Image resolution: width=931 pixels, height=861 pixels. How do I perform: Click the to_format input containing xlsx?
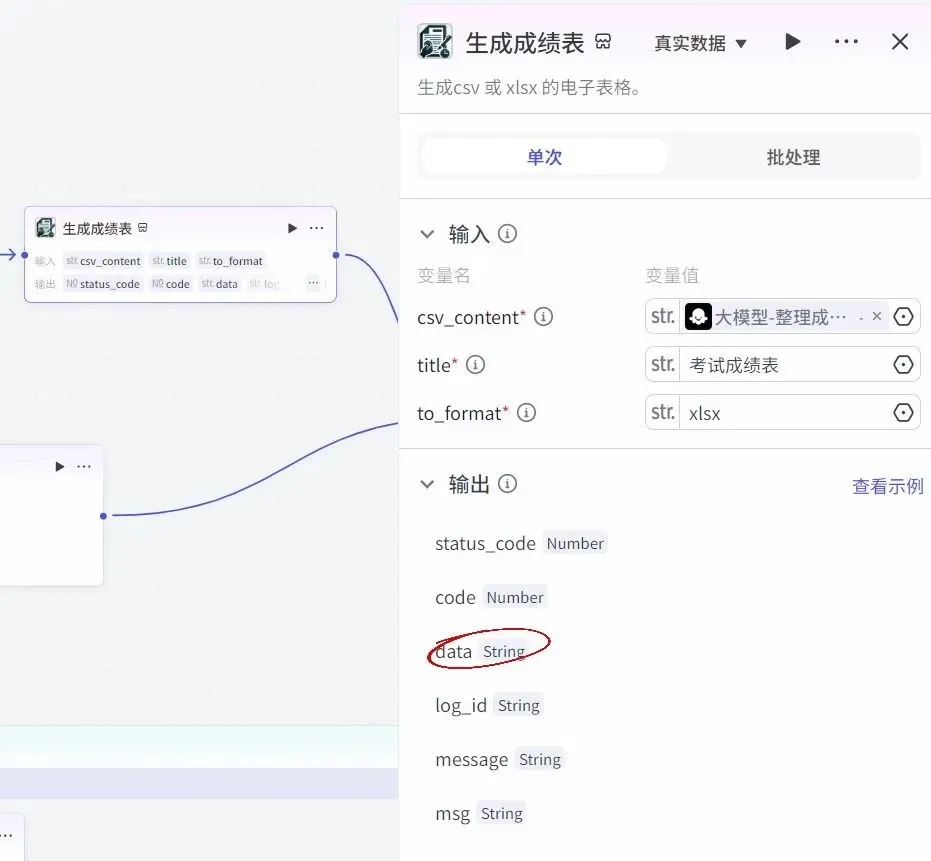point(785,413)
